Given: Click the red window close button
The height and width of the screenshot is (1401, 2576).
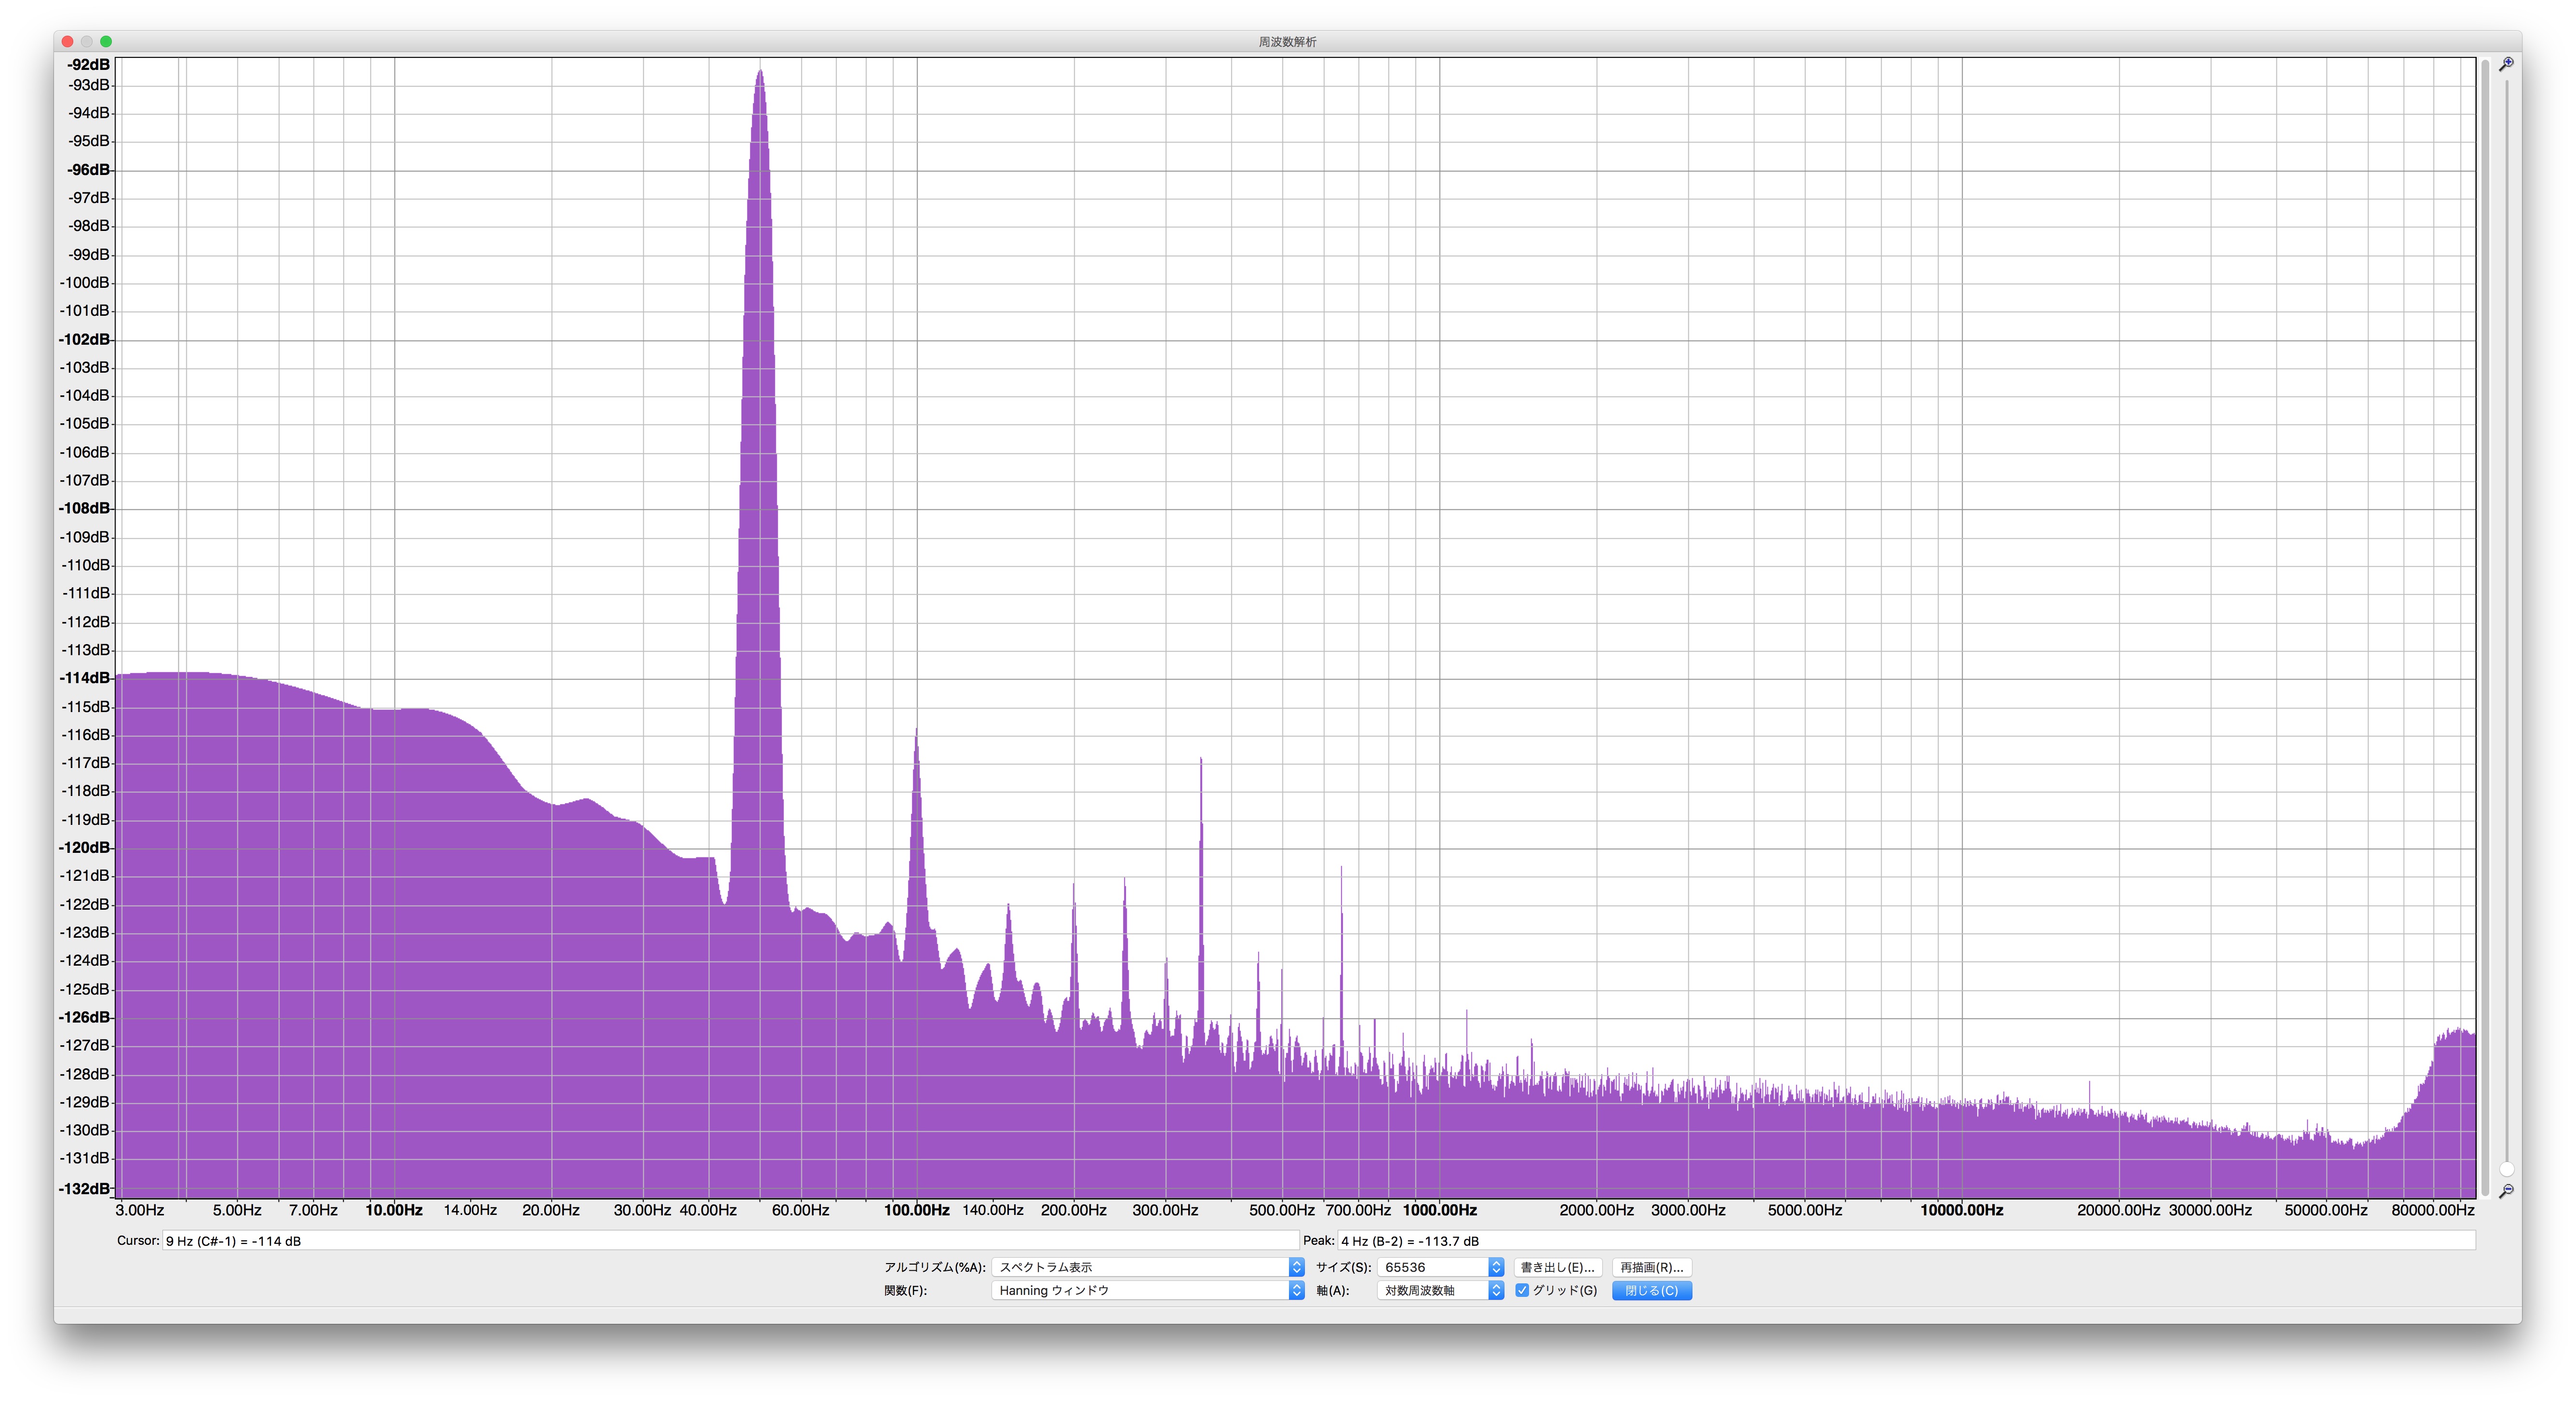Looking at the screenshot, I should click(67, 41).
